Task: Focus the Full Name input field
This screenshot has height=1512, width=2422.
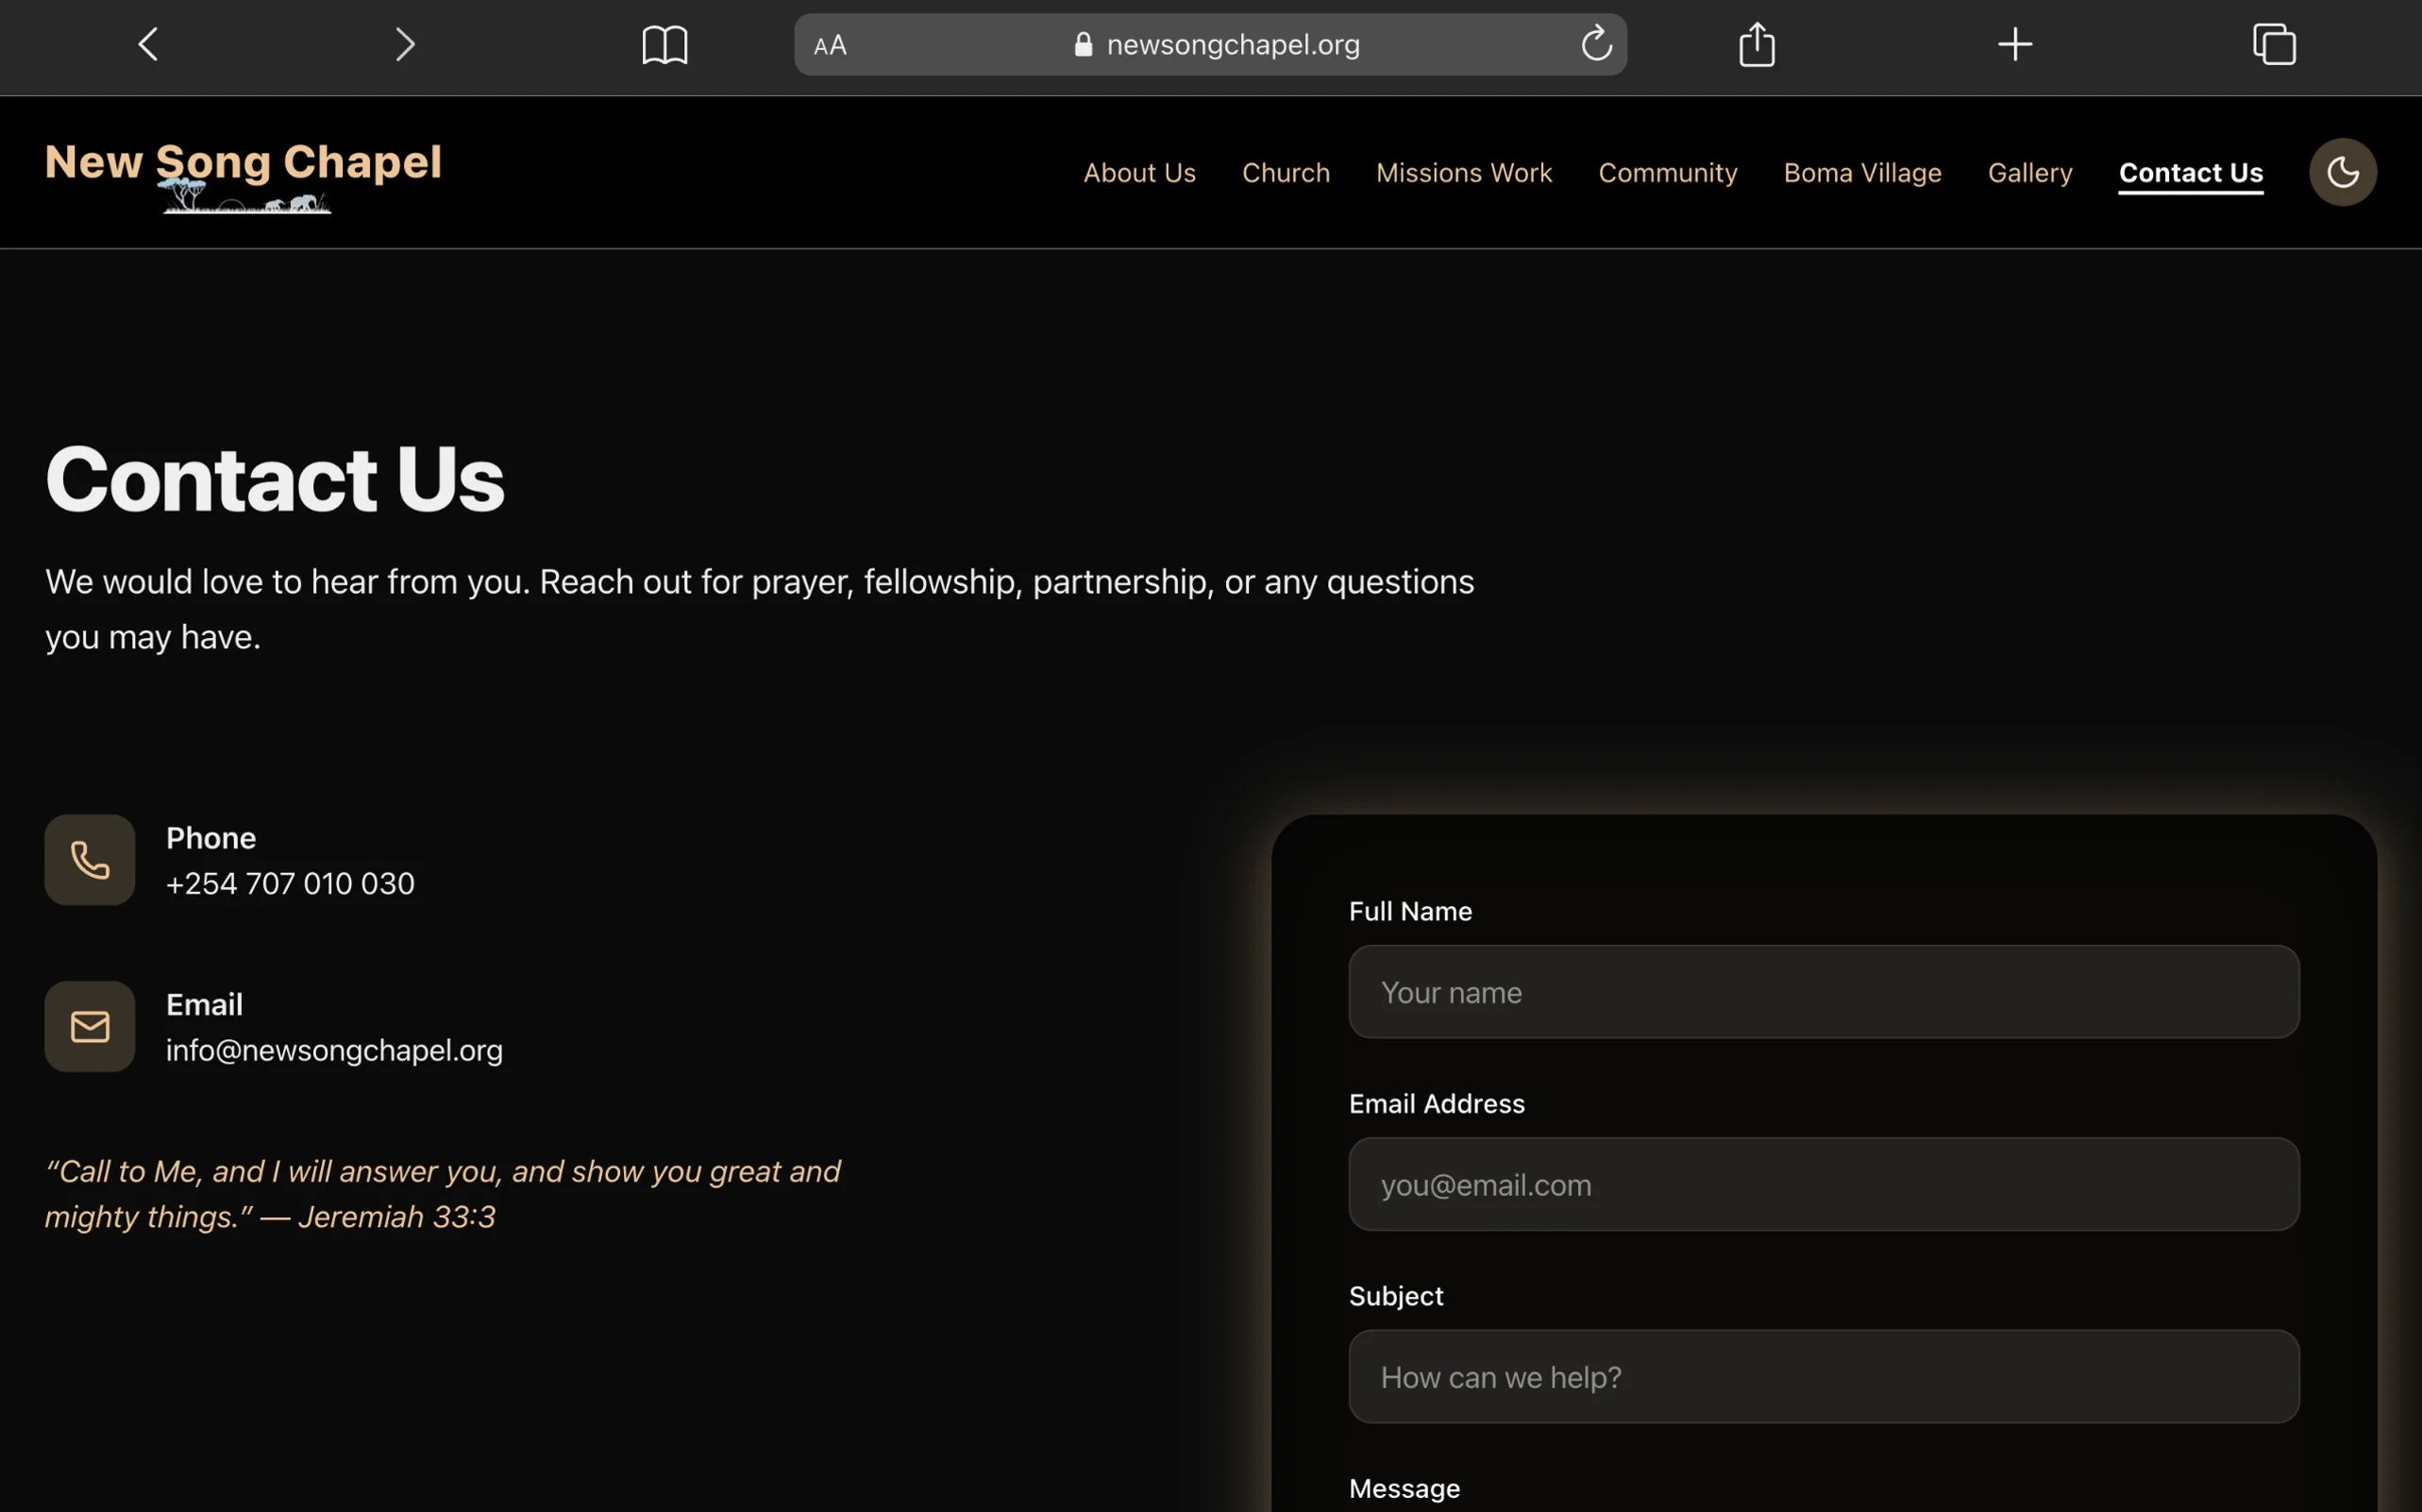Action: pyautogui.click(x=1824, y=992)
